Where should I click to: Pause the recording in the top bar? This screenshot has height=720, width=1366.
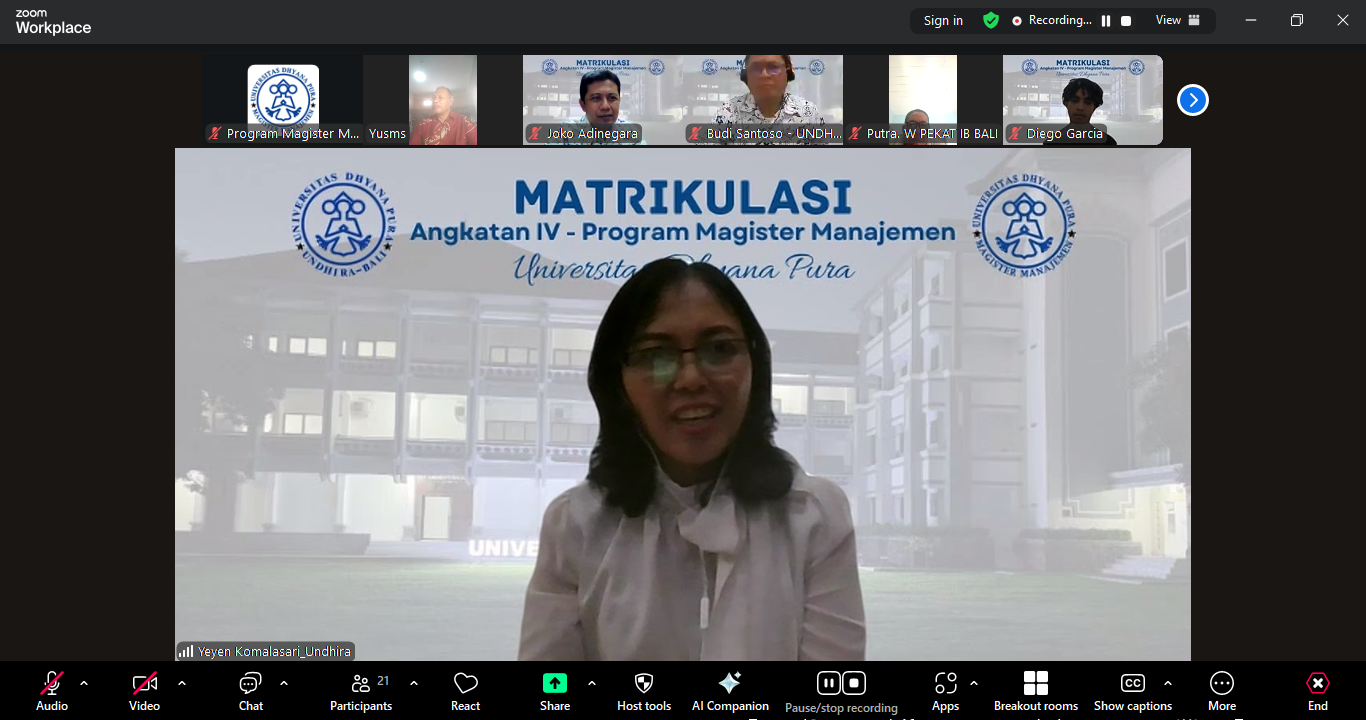[x=1106, y=20]
